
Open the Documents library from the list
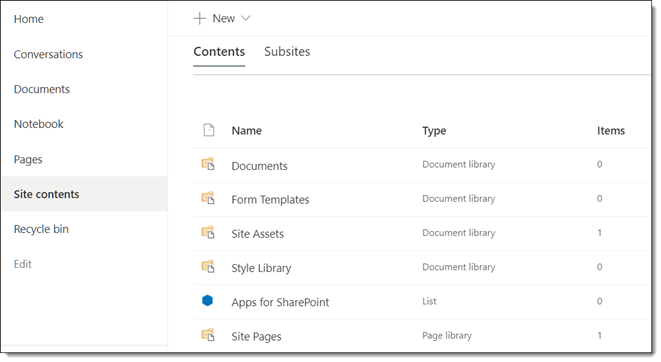260,166
